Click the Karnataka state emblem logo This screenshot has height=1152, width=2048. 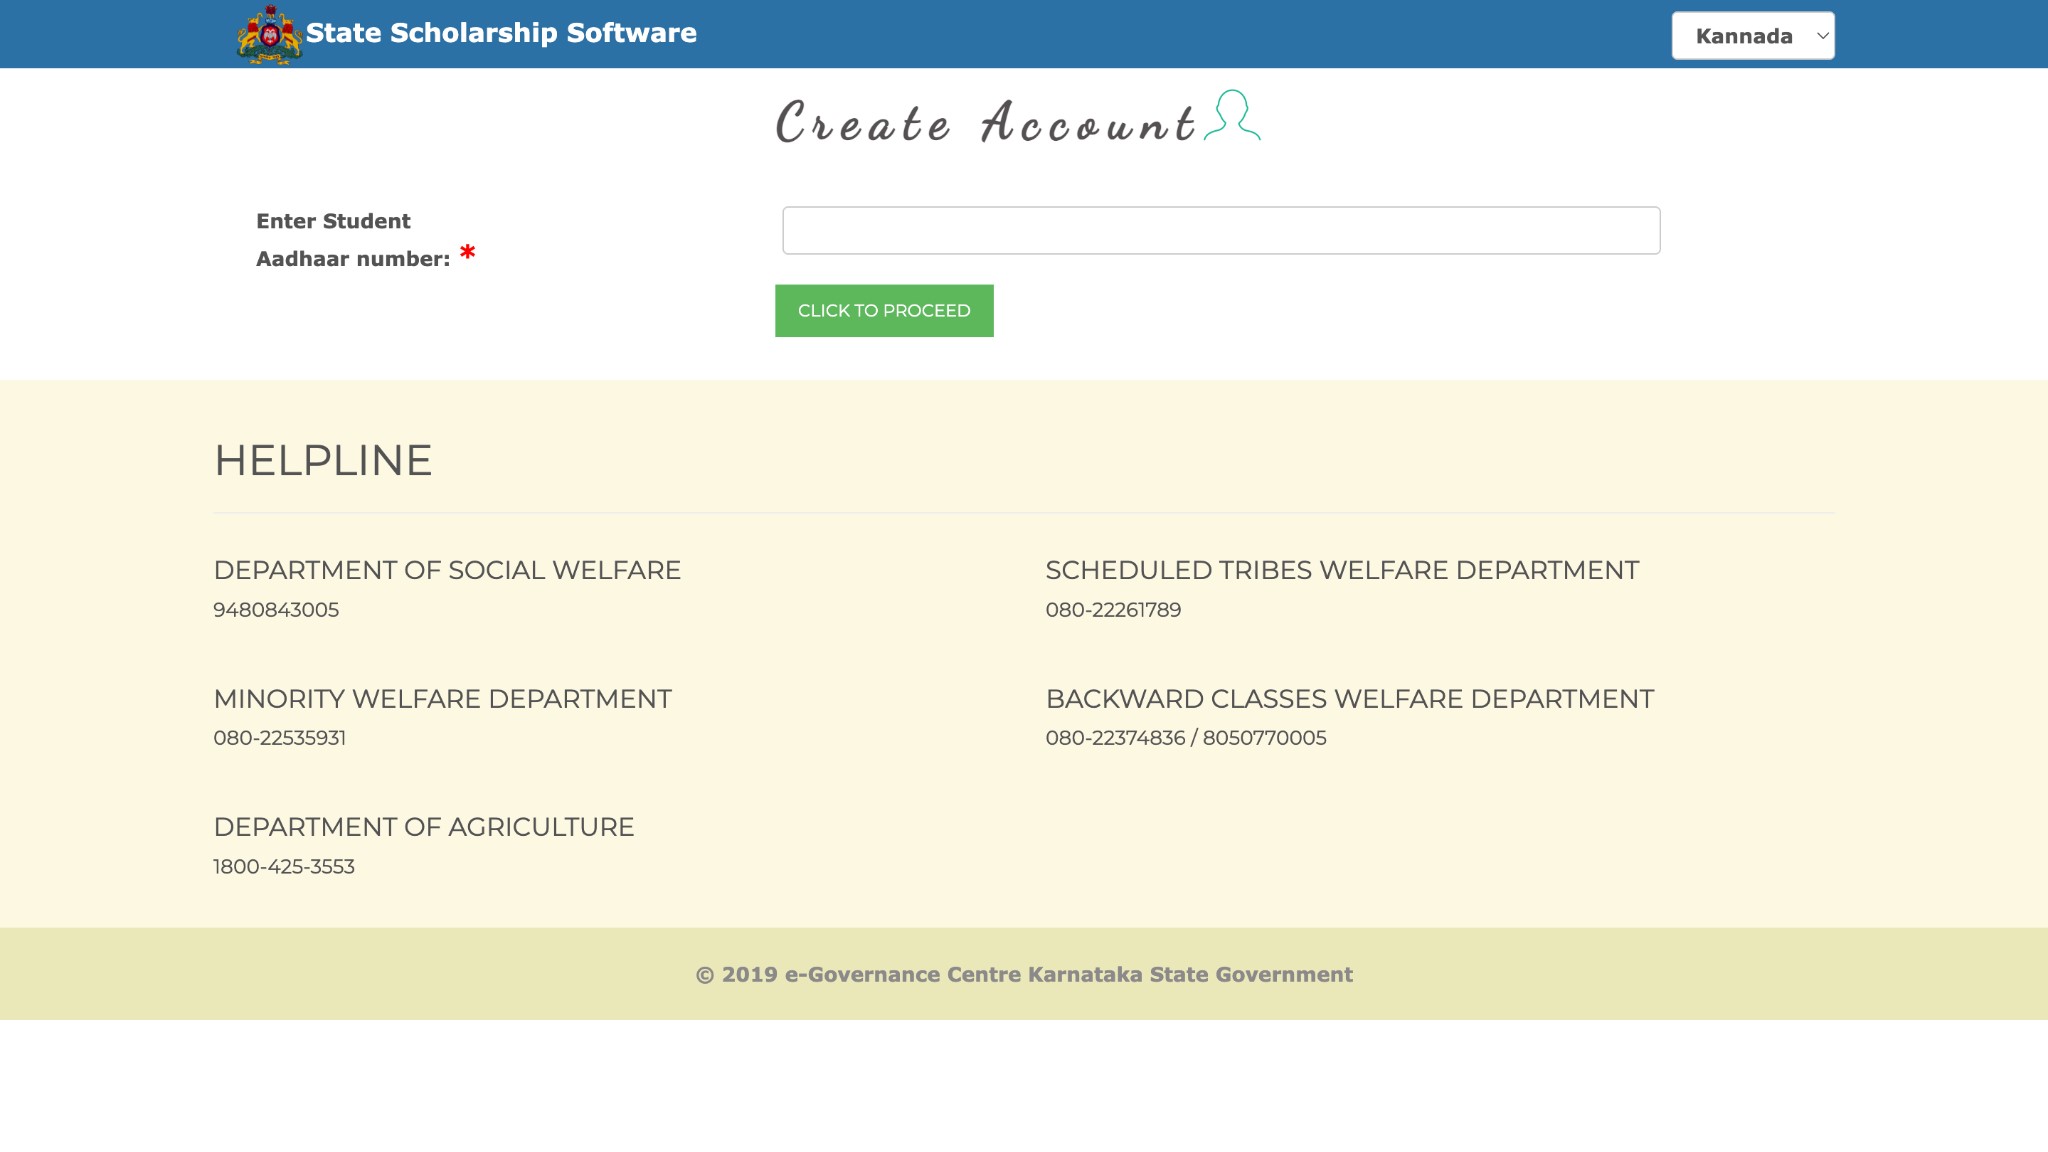click(x=269, y=35)
